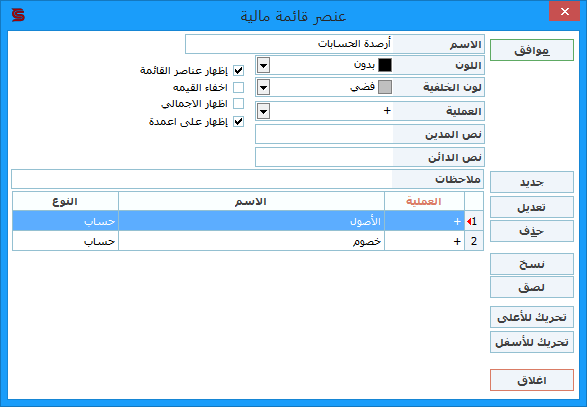The image size is (587, 407).
Task: Click the جديد new button
Action: pos(532,182)
